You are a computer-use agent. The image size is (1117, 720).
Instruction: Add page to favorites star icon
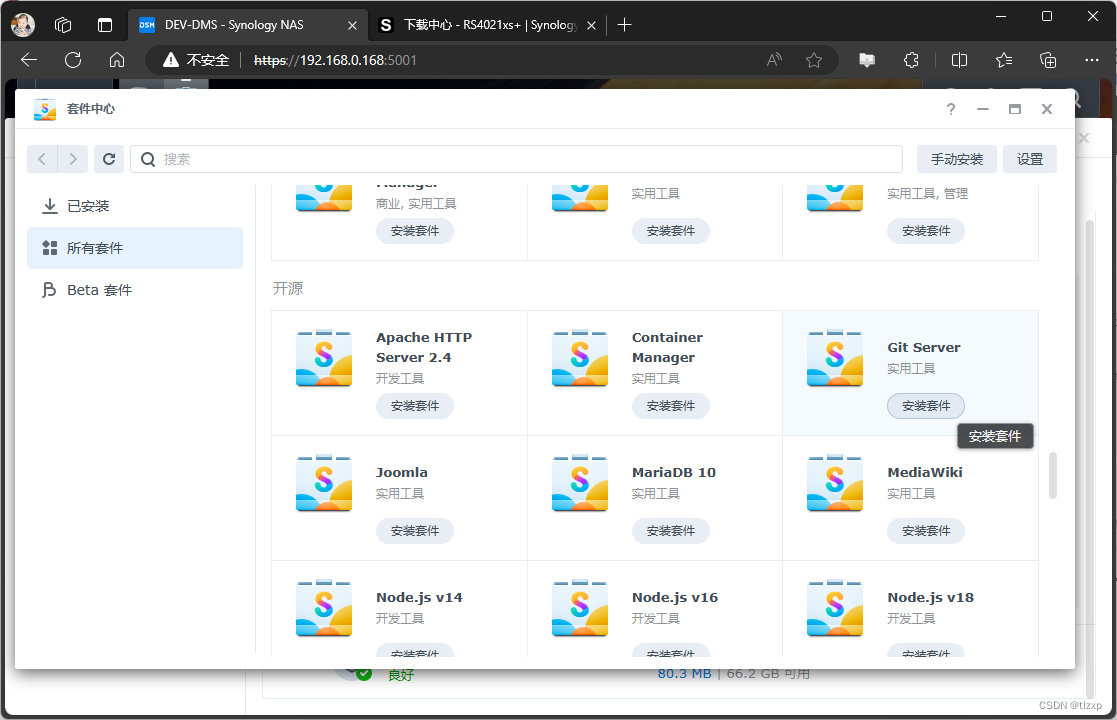(x=814, y=61)
